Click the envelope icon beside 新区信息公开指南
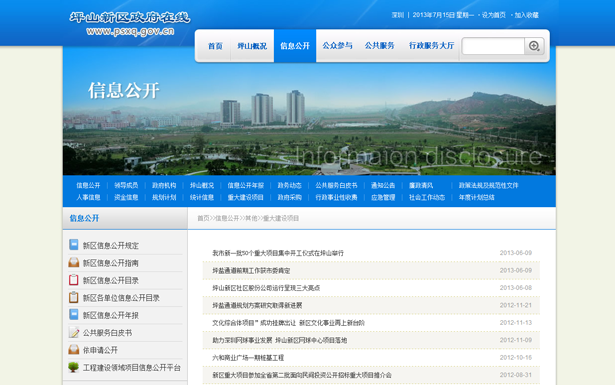Screen dimensions: 615x385 [73, 262]
